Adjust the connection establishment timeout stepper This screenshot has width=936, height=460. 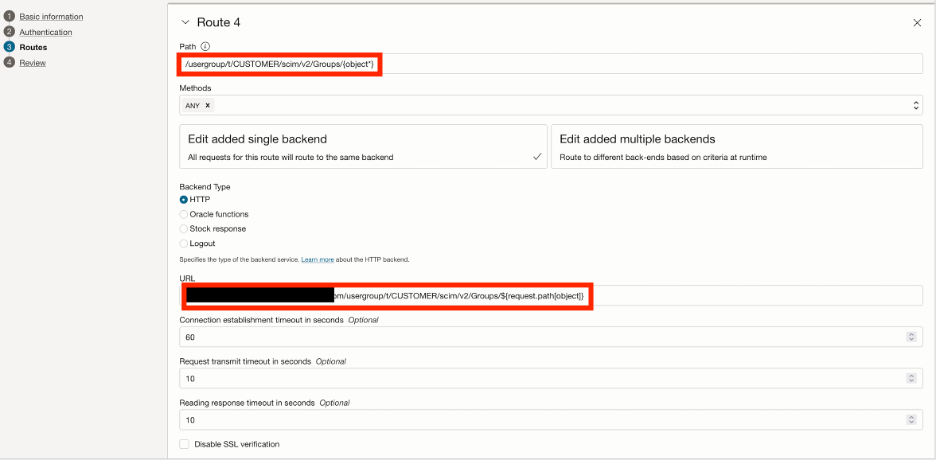(x=912, y=337)
